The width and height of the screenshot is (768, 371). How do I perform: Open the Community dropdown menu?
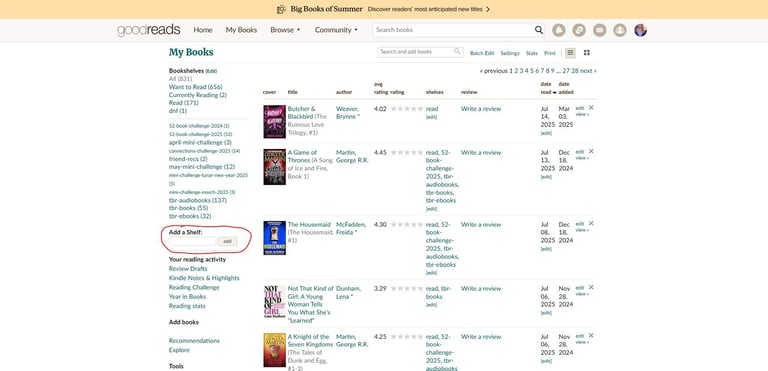336,30
